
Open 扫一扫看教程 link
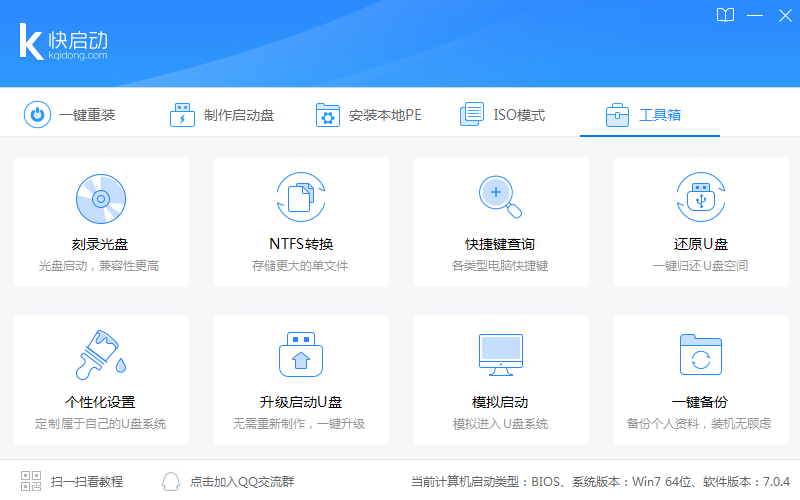point(87,482)
